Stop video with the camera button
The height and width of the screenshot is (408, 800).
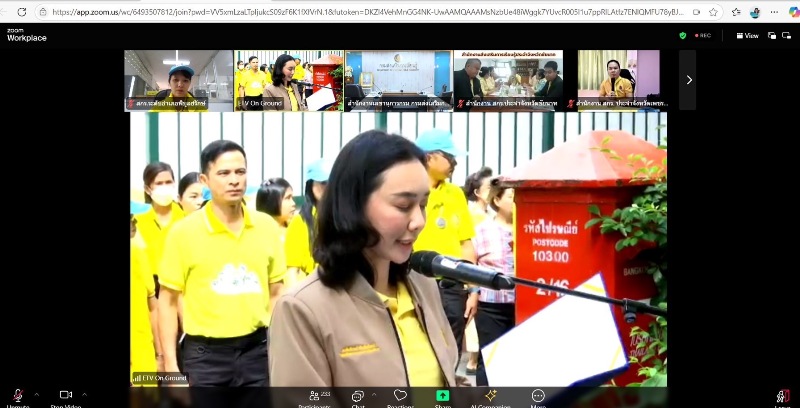tap(66, 395)
